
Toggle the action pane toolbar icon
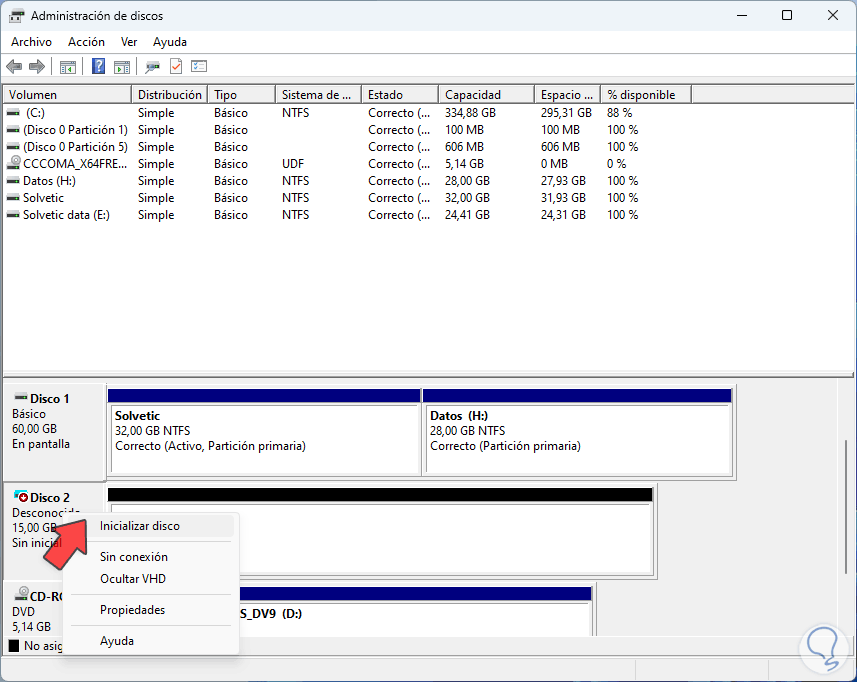122,67
